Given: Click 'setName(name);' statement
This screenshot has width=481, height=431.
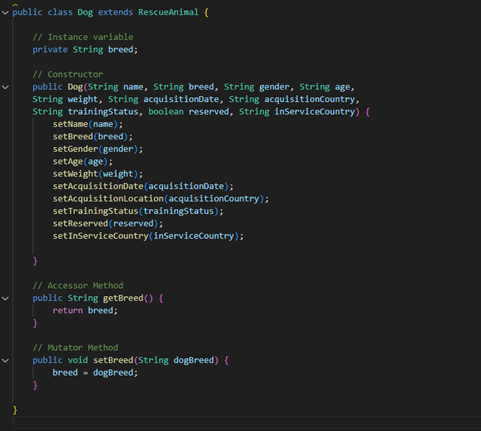Looking at the screenshot, I should point(88,124).
